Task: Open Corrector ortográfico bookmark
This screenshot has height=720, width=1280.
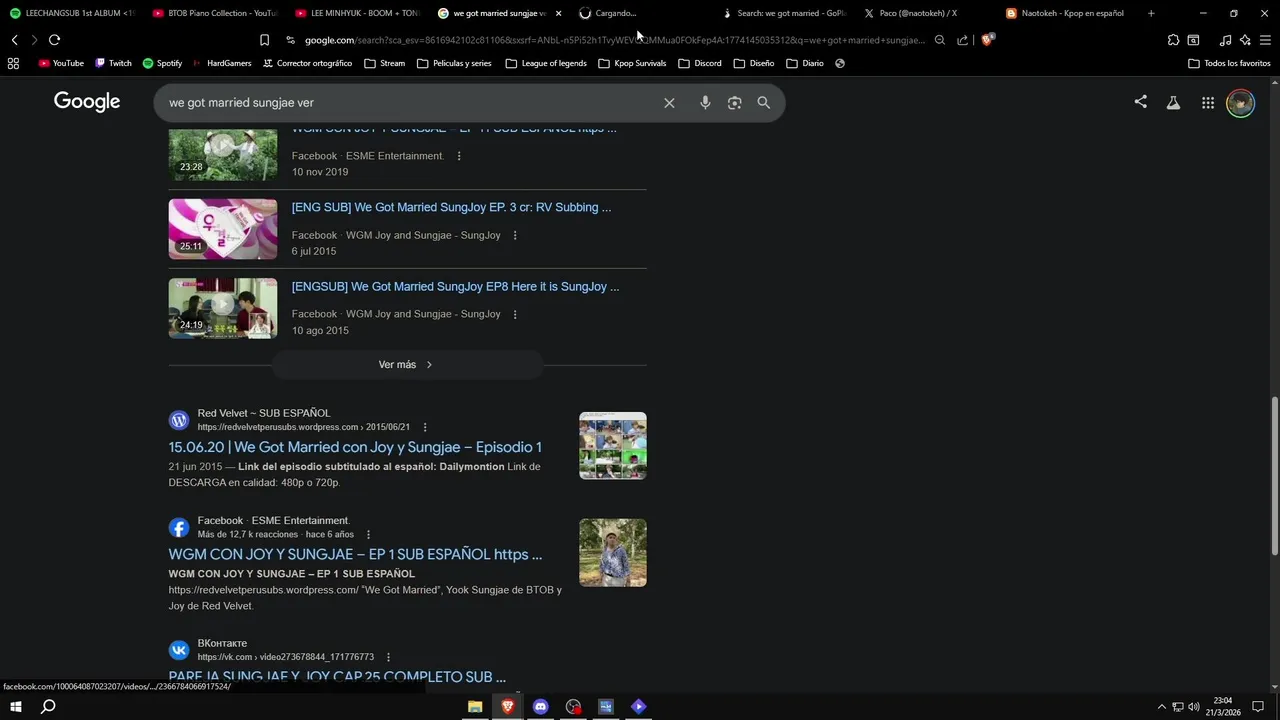Action: 307,63
